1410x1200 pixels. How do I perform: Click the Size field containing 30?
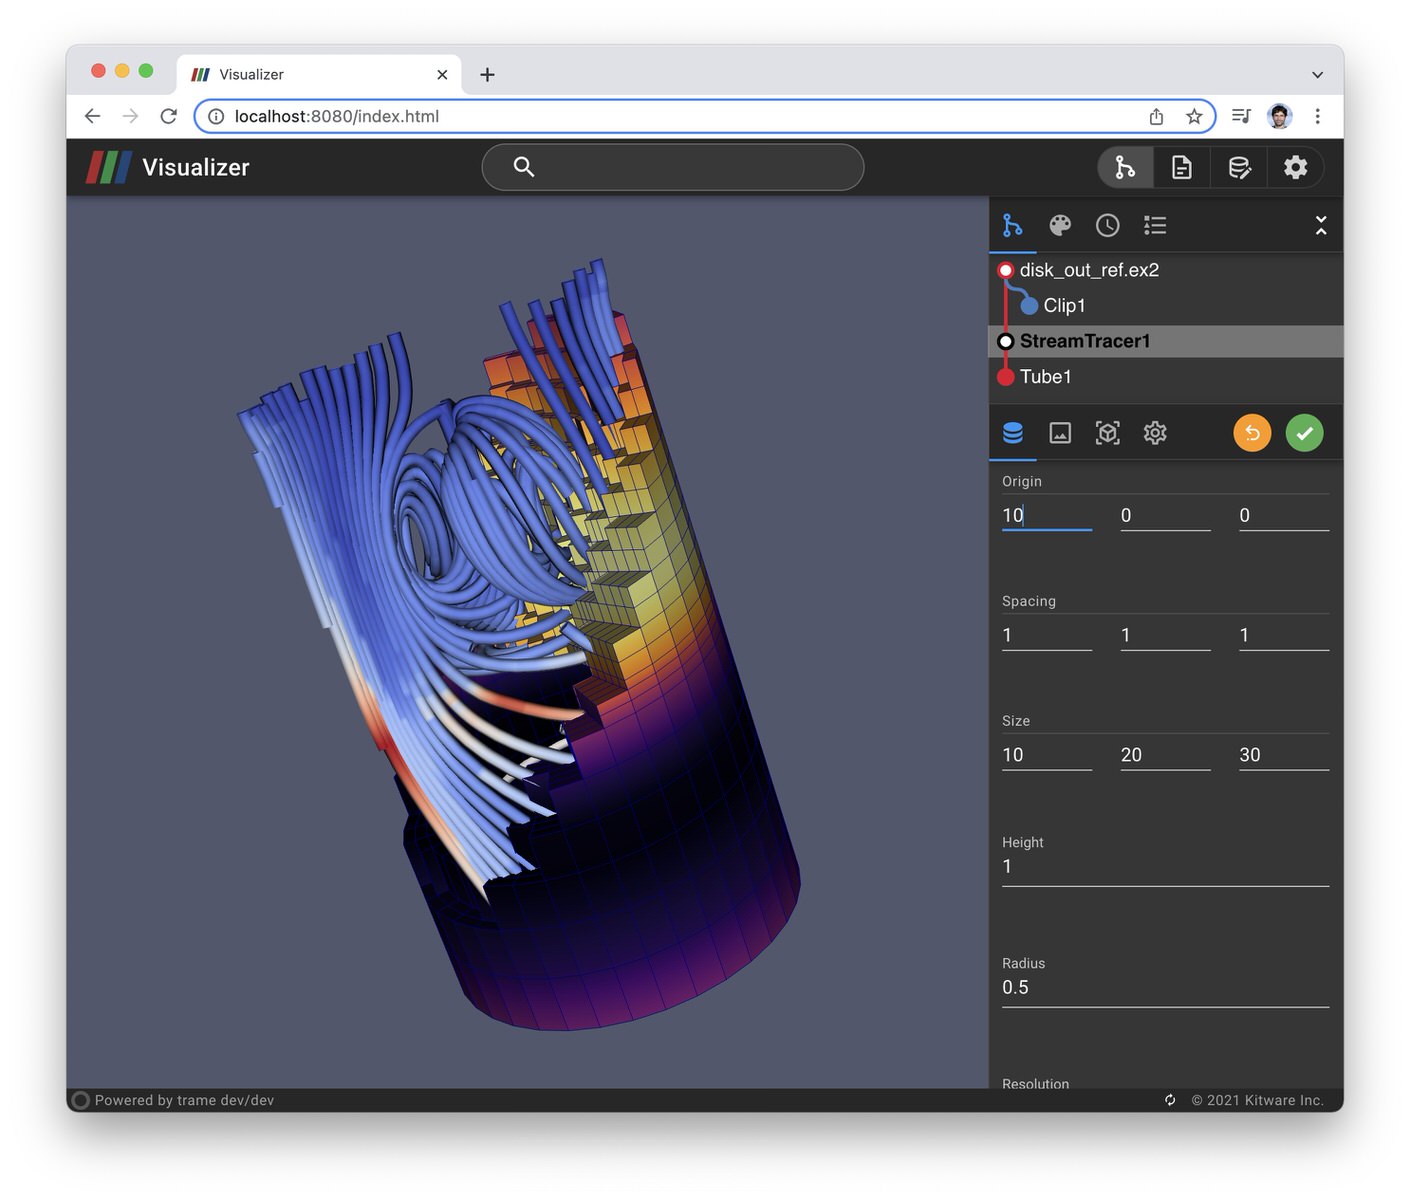(1284, 755)
